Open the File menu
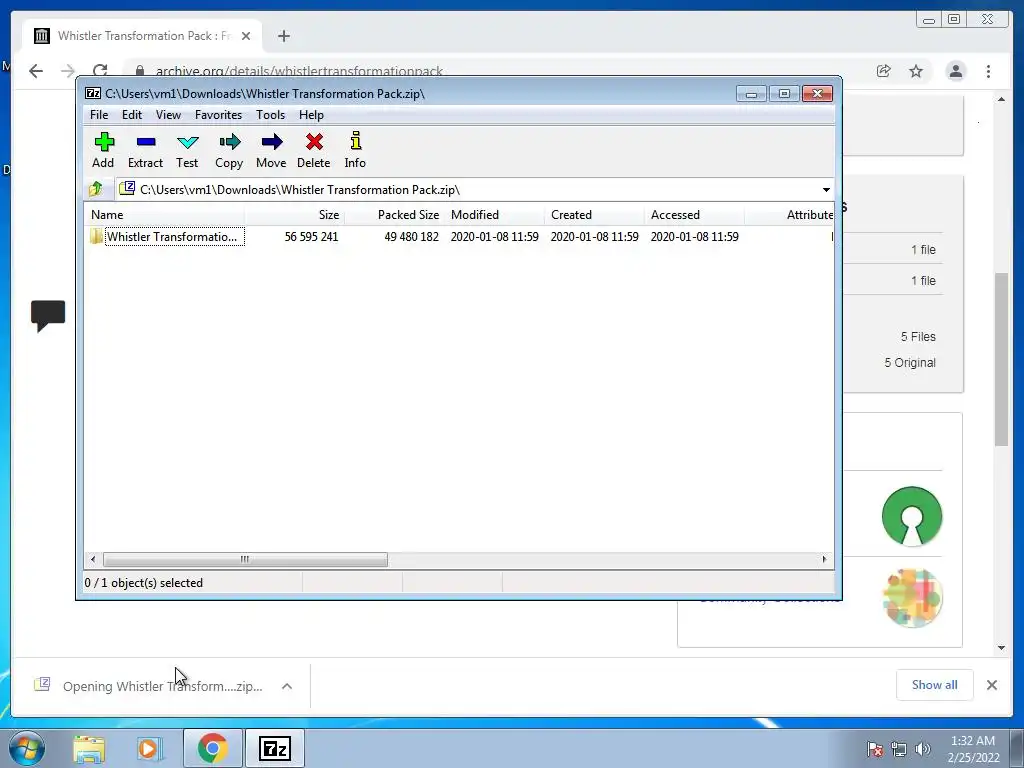The height and width of the screenshot is (768, 1024). (99, 115)
